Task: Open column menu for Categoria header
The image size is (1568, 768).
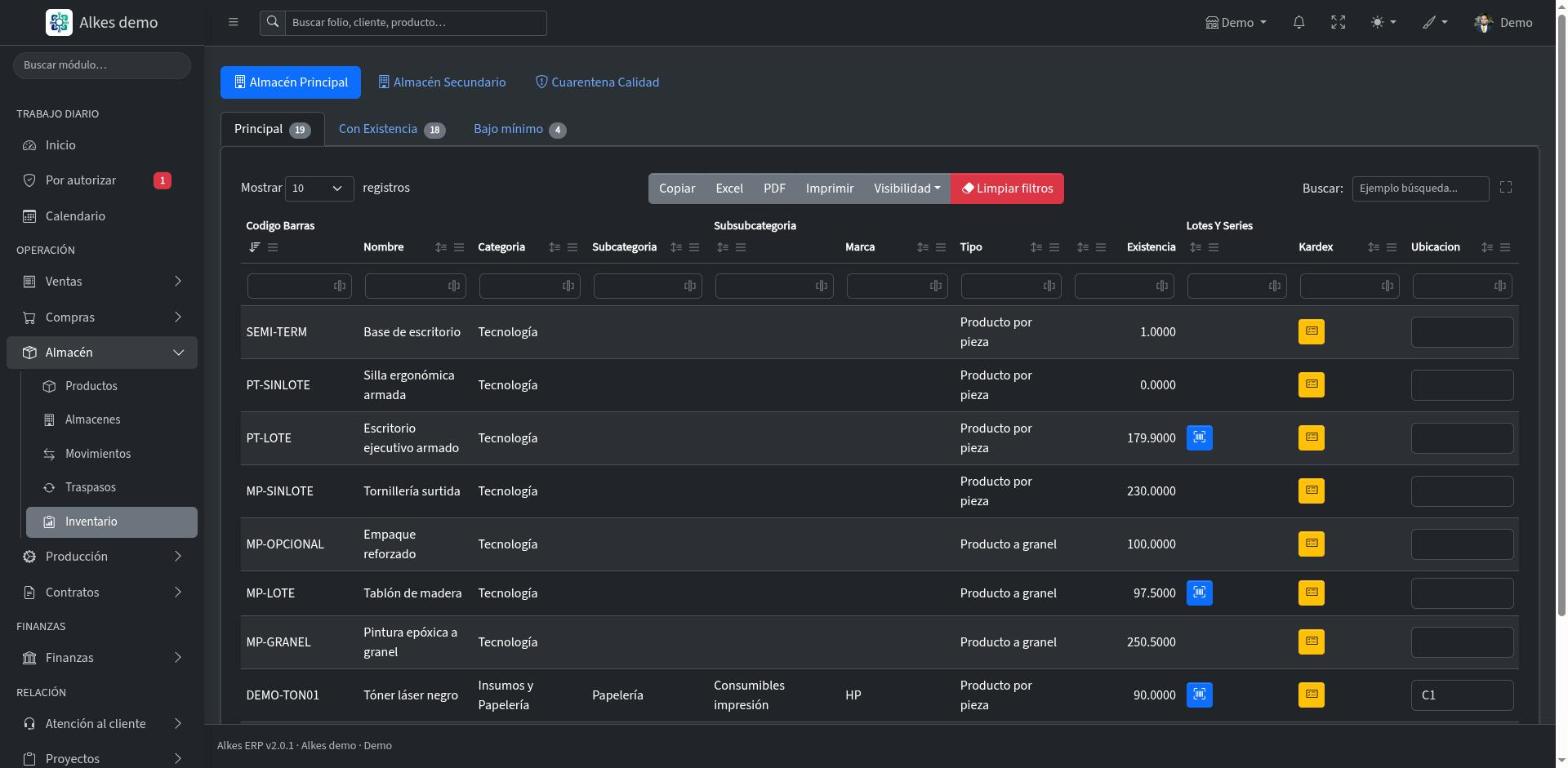Action: [572, 247]
